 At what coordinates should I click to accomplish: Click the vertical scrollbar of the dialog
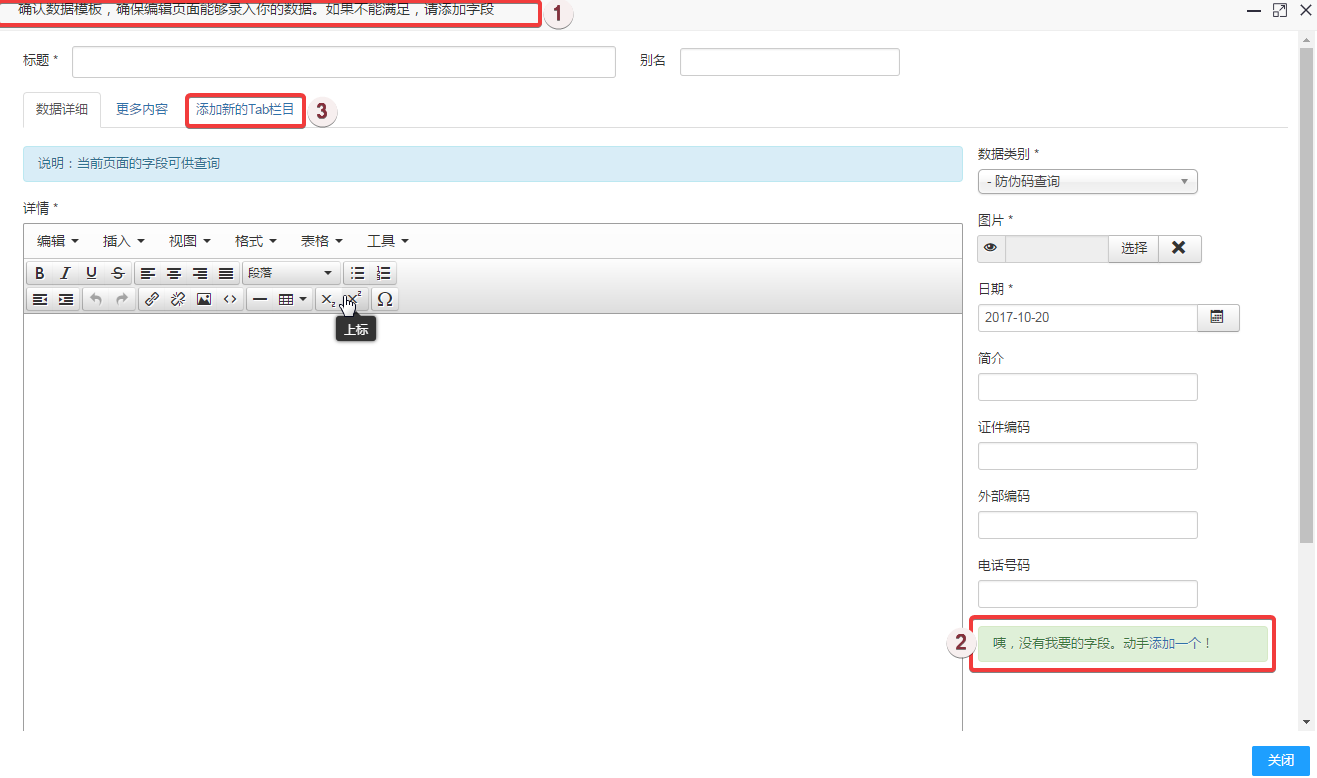(1306, 295)
